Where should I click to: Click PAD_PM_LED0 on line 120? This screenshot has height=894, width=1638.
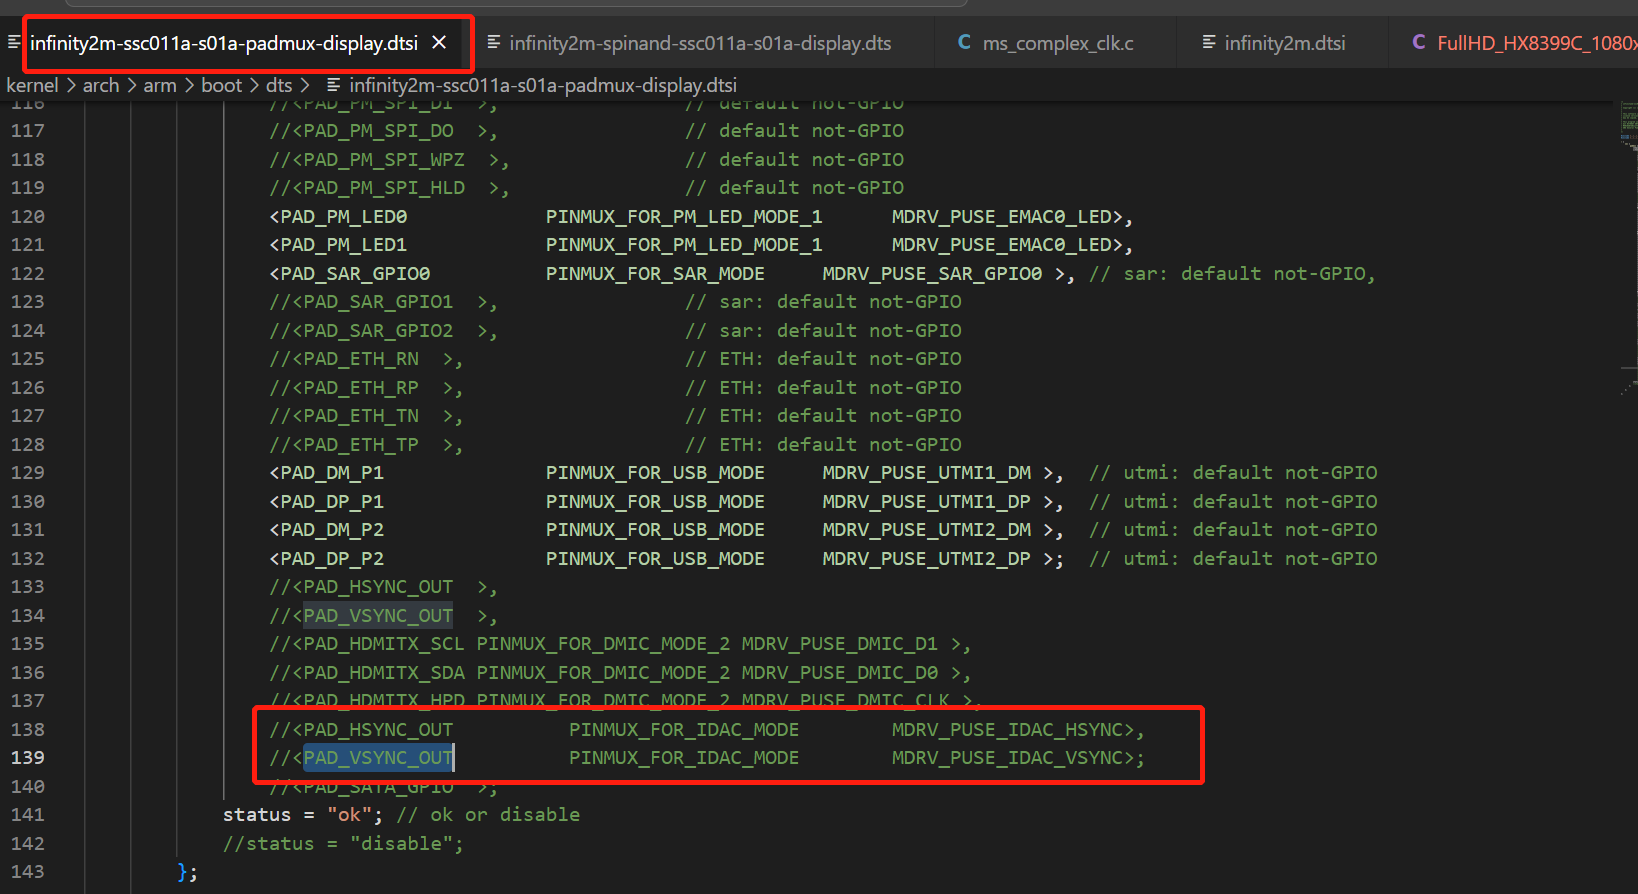344,216
